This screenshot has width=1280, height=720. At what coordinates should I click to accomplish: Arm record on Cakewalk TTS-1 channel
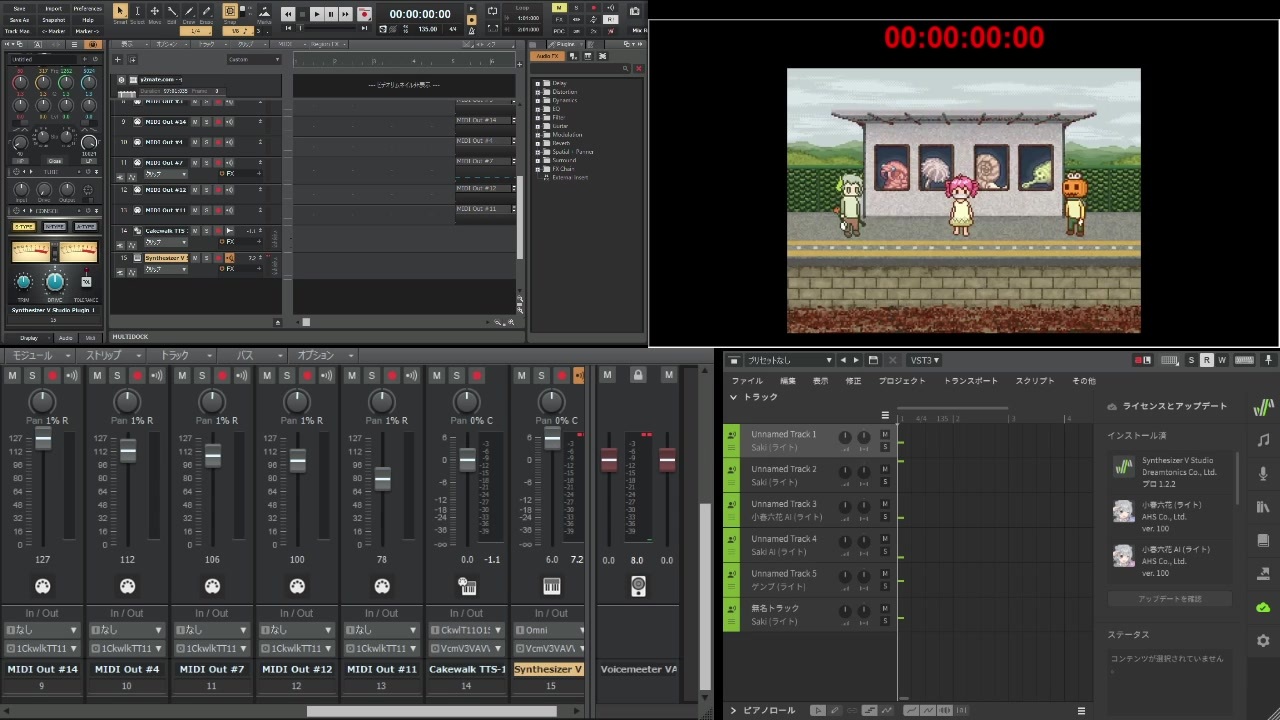click(477, 375)
